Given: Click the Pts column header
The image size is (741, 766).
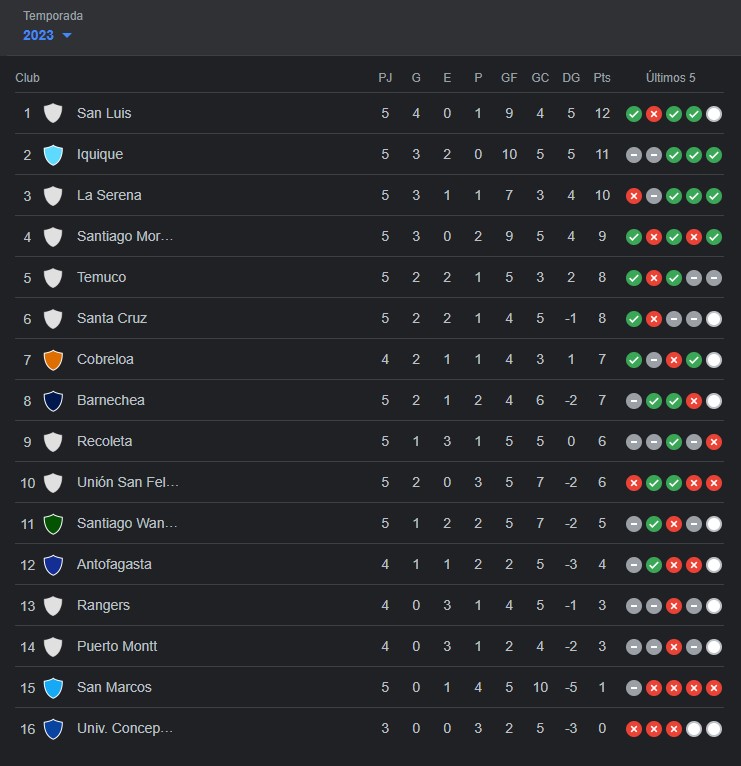Looking at the screenshot, I should pyautogui.click(x=602, y=78).
